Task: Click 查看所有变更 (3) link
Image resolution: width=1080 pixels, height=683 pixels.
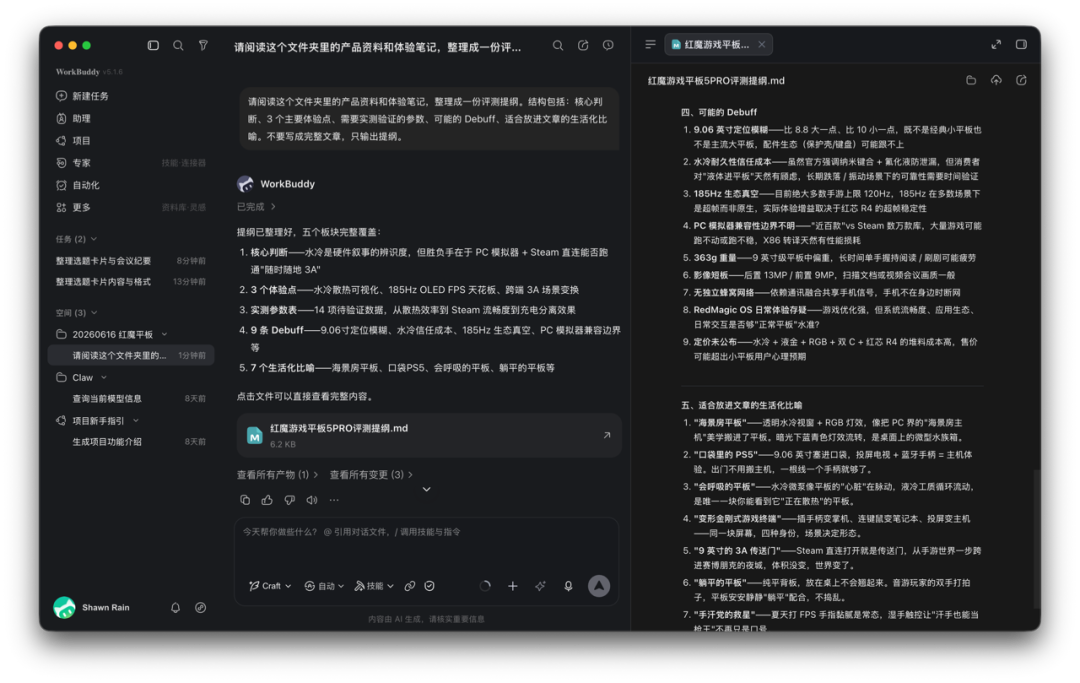Action: click(371, 474)
